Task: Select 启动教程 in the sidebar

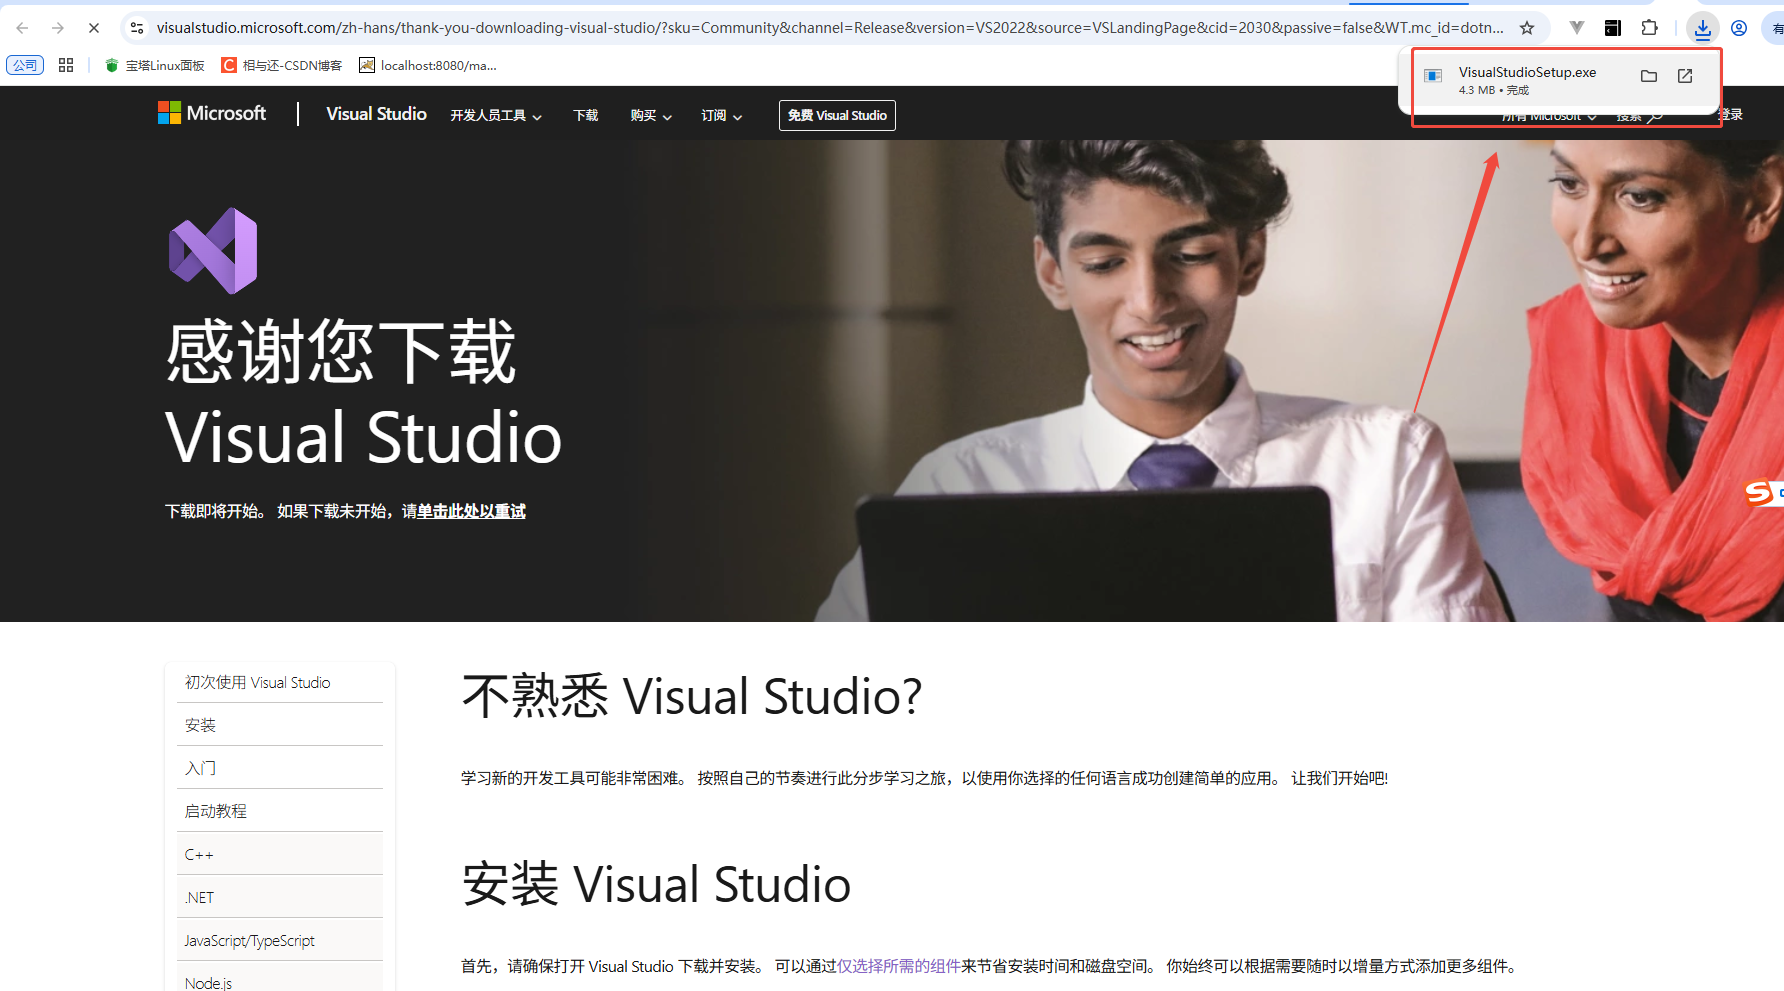Action: (279, 811)
